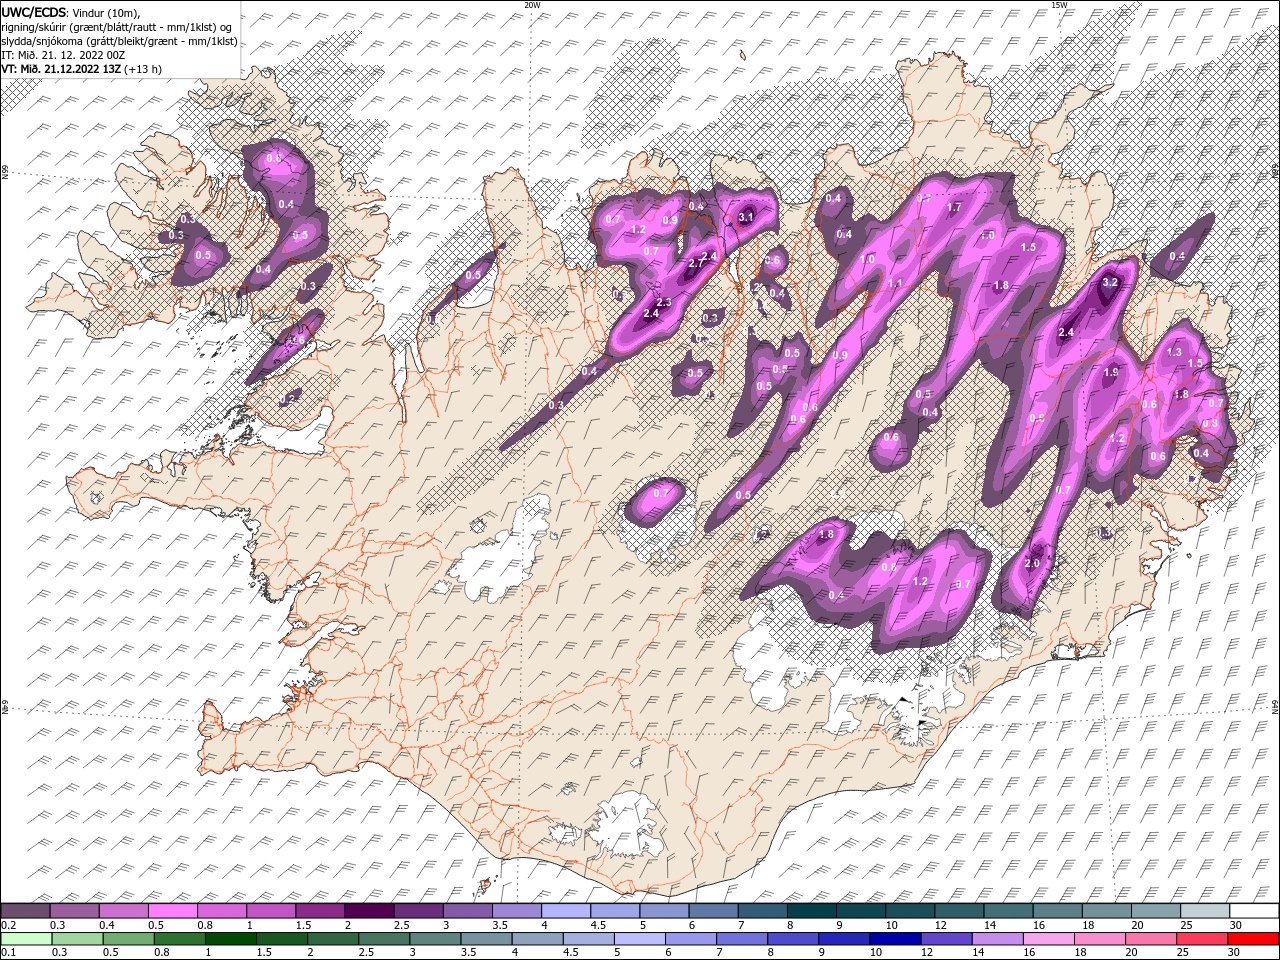The image size is (1280, 960).
Task: Click the '15W' longitude label
Action: click(x=1059, y=5)
